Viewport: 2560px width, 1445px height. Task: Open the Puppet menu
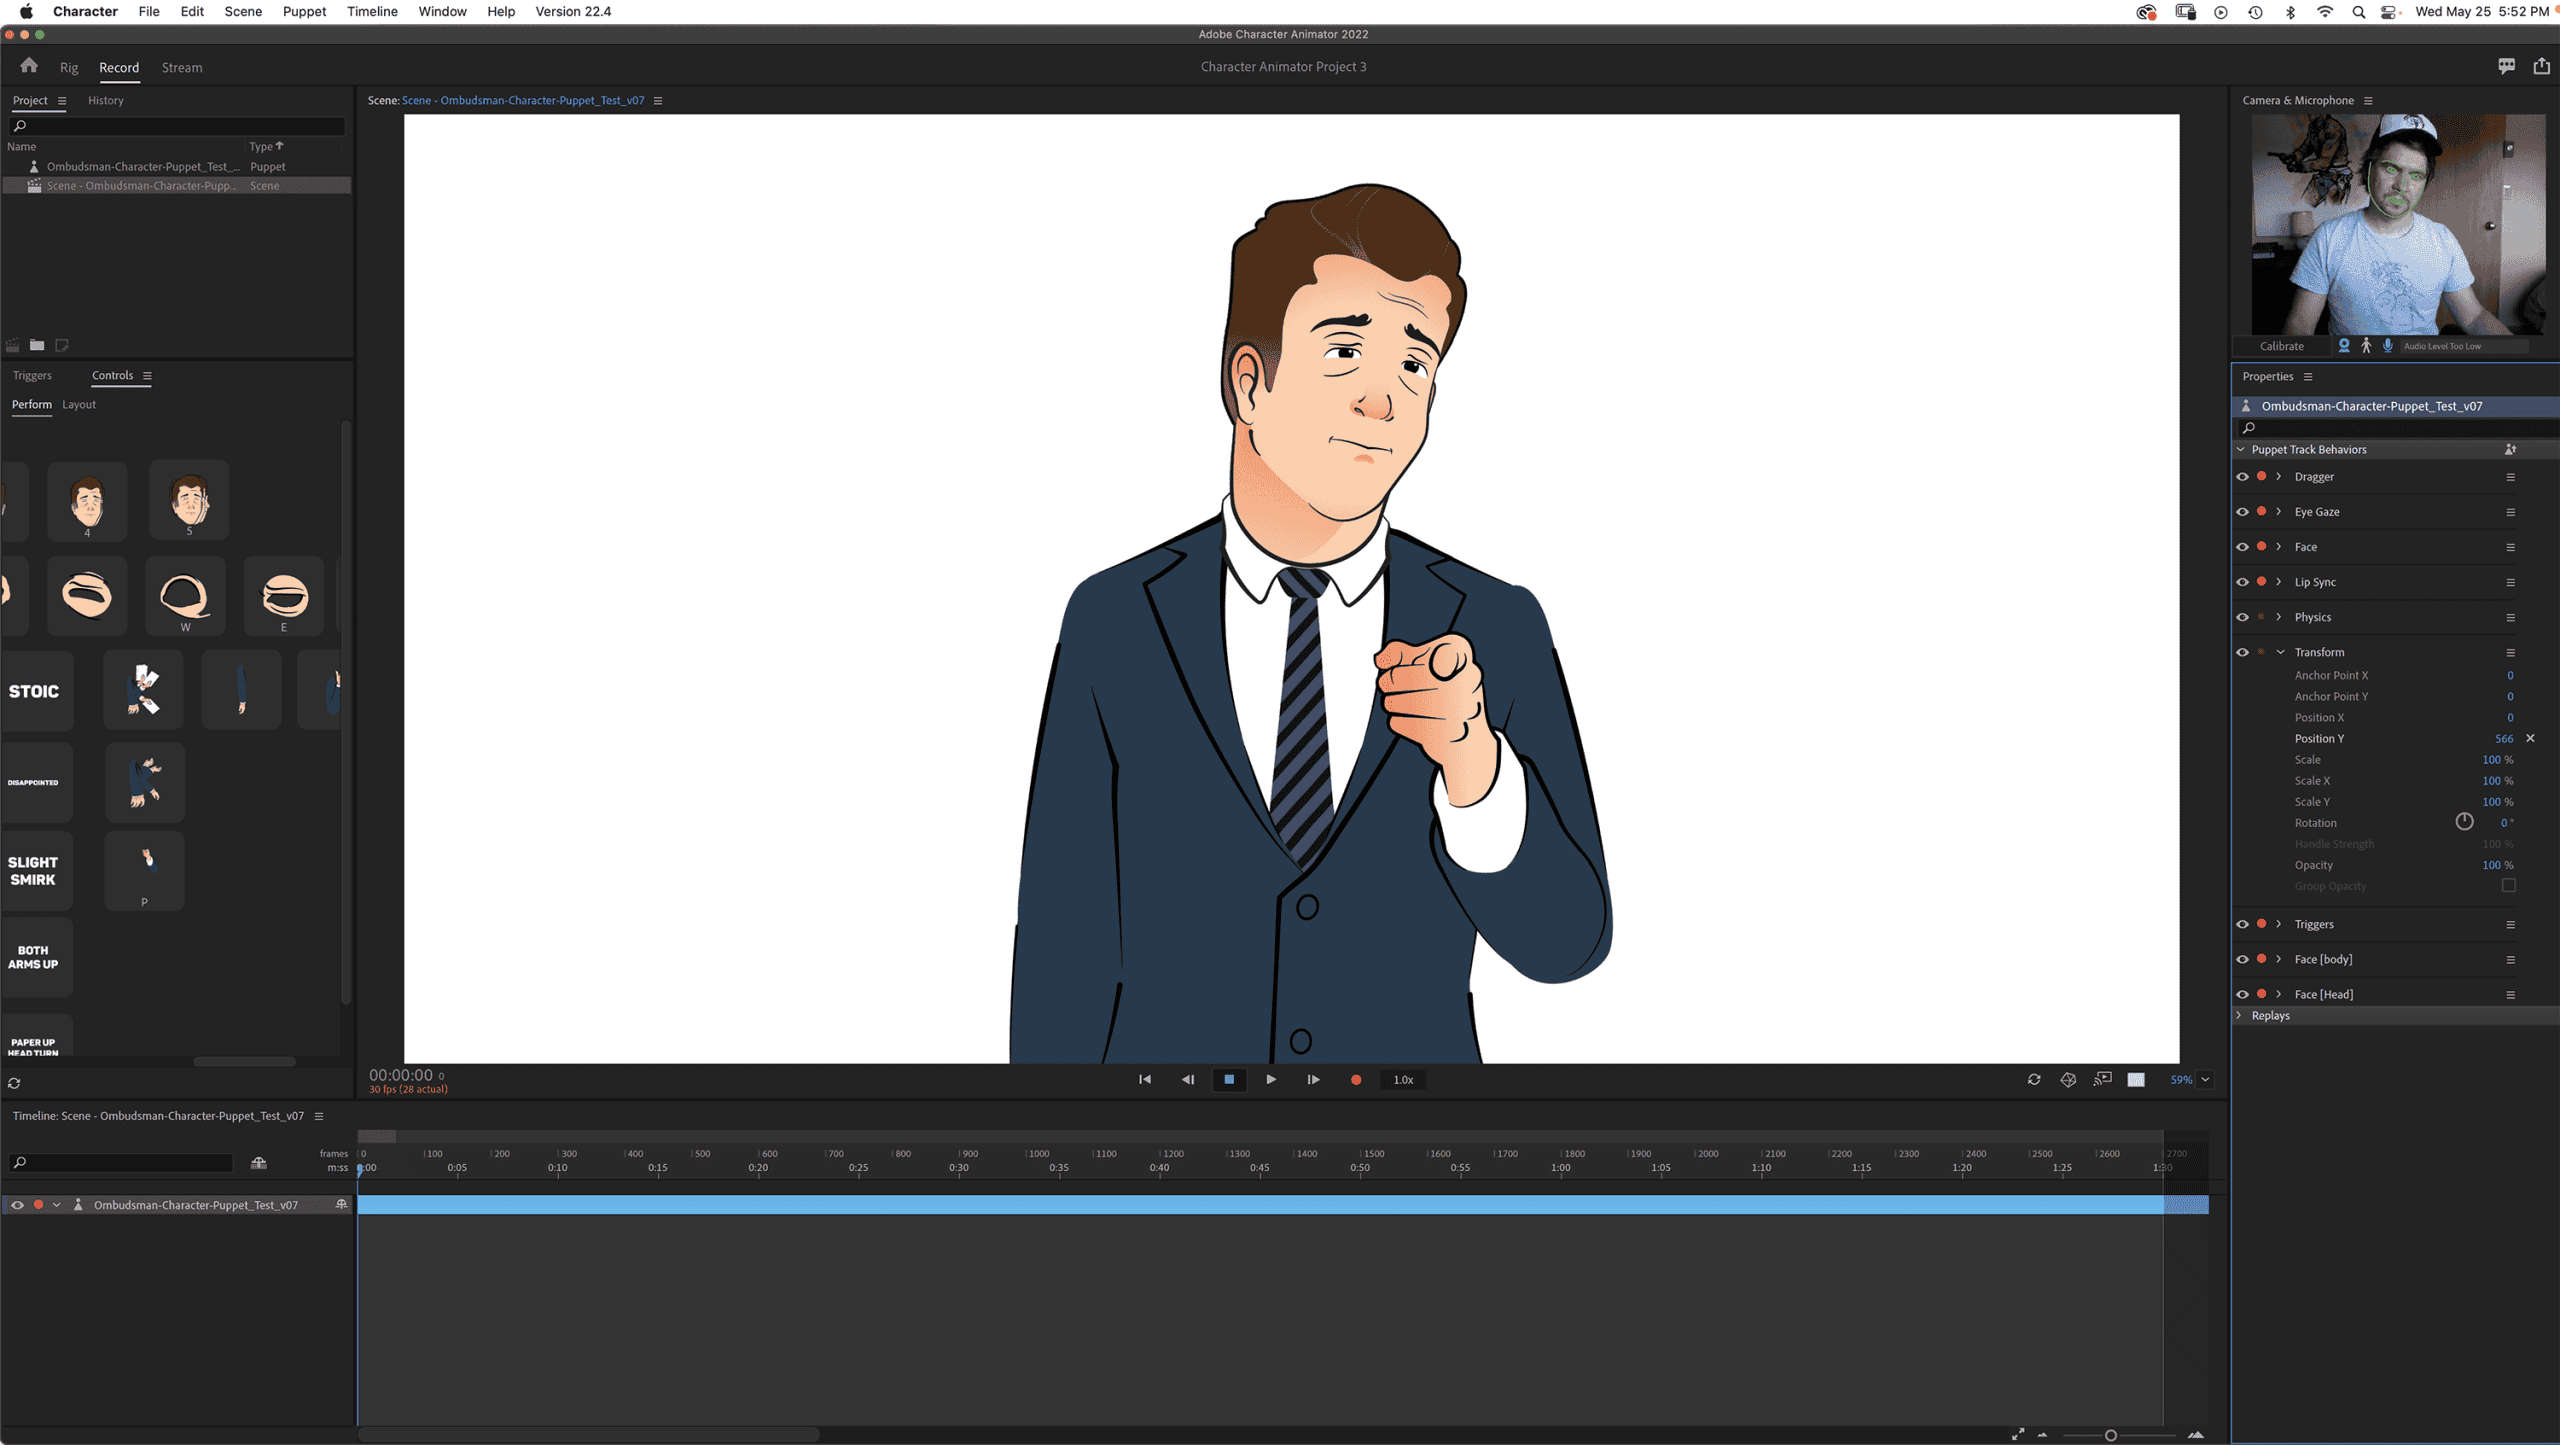click(x=304, y=11)
